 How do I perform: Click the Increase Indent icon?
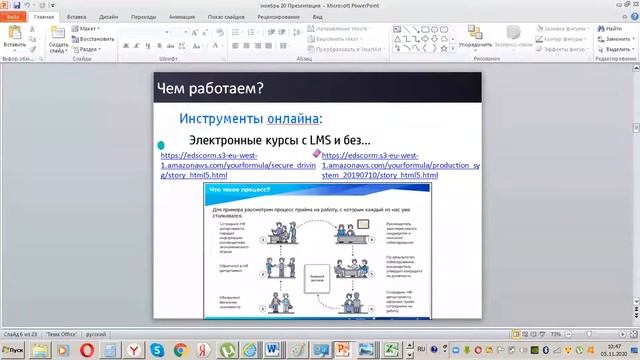(x=282, y=32)
